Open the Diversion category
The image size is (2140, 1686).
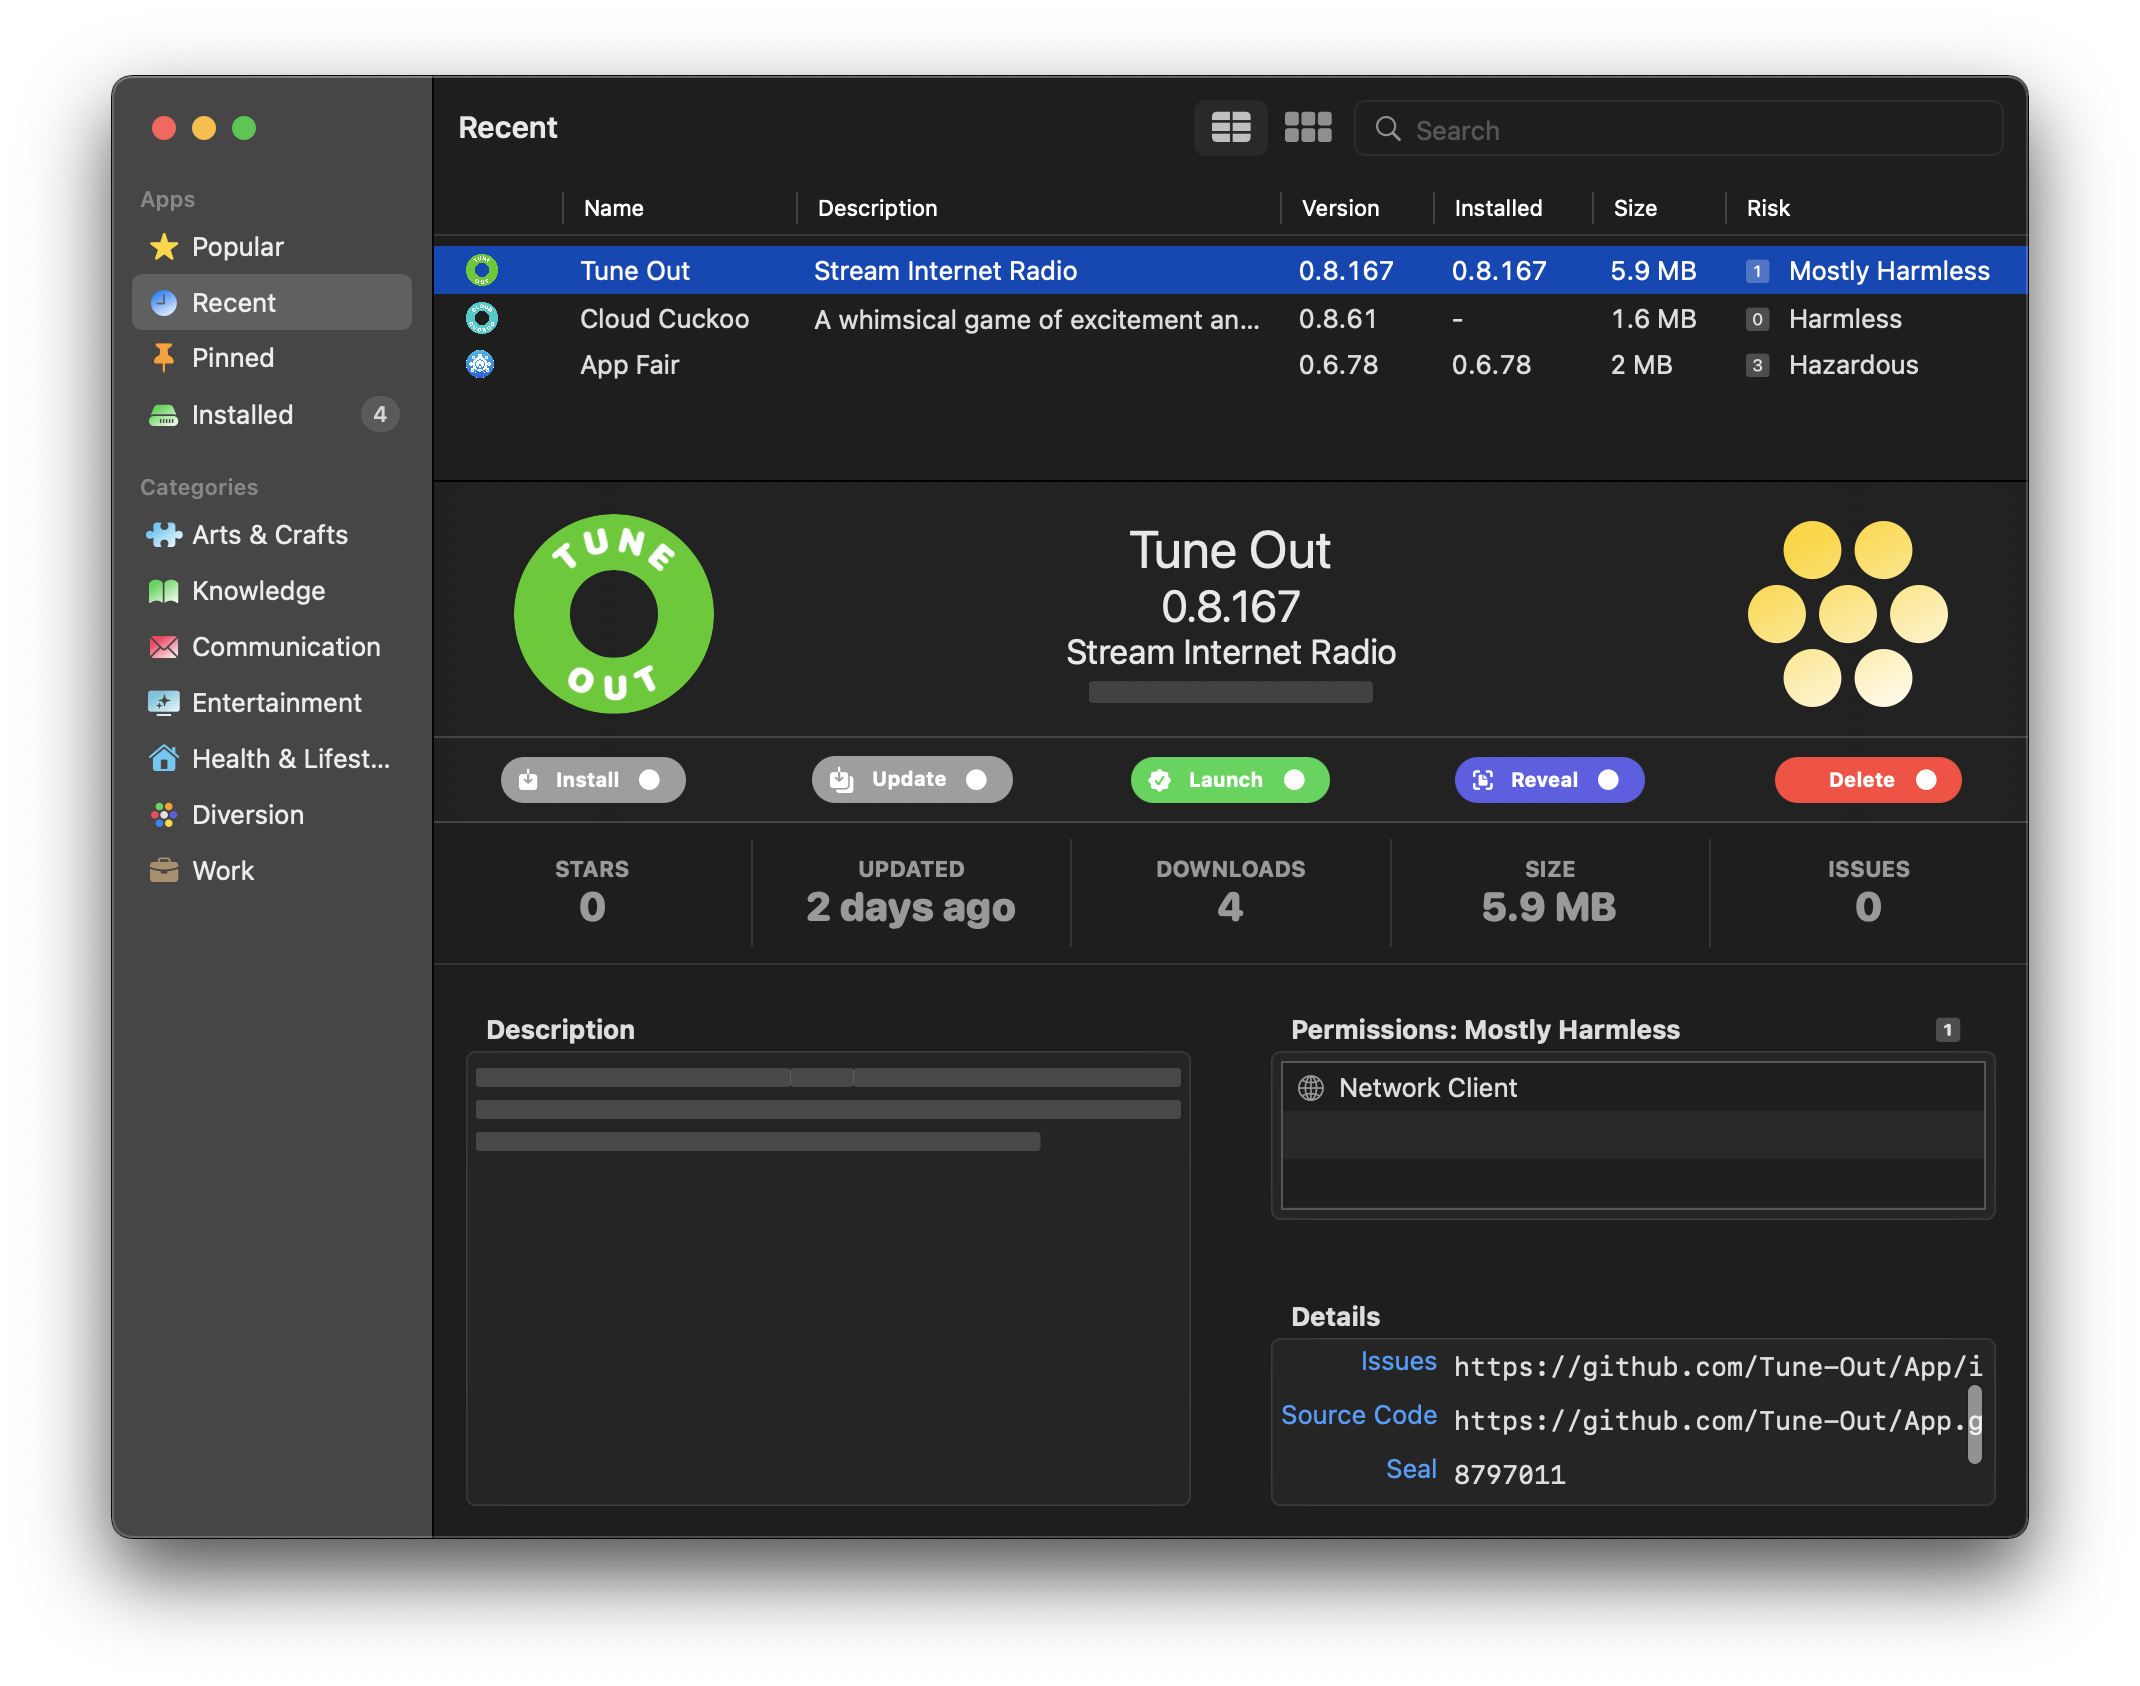(x=271, y=815)
